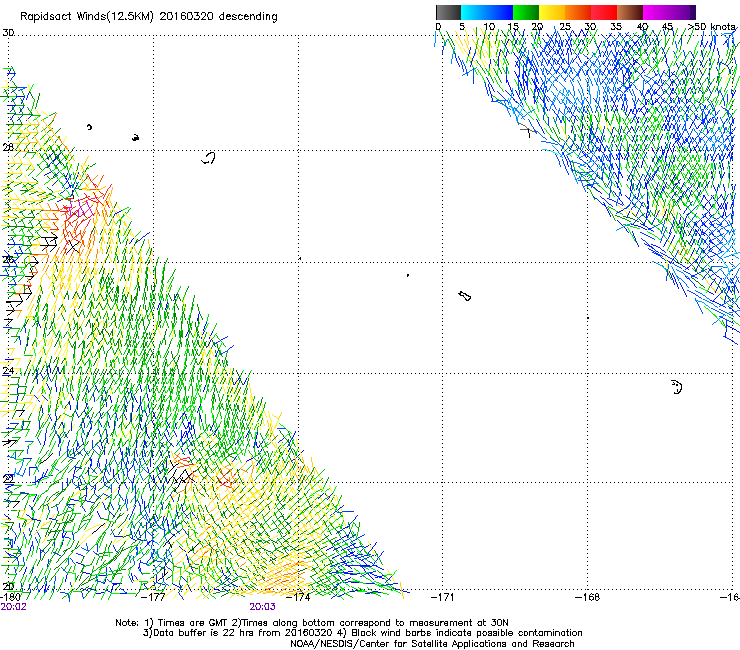
Task: Select the green 15-20 knots legend swatch
Action: [526, 12]
